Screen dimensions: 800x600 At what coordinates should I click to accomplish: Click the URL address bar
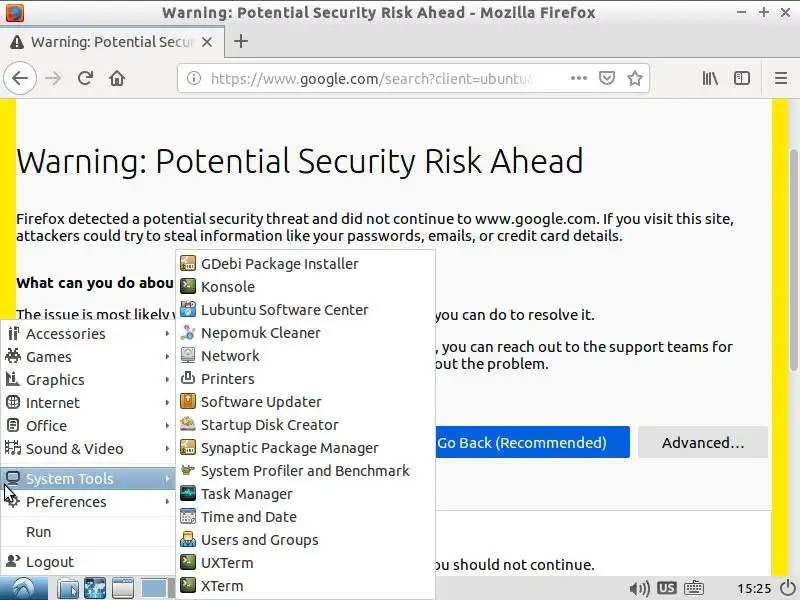point(380,78)
